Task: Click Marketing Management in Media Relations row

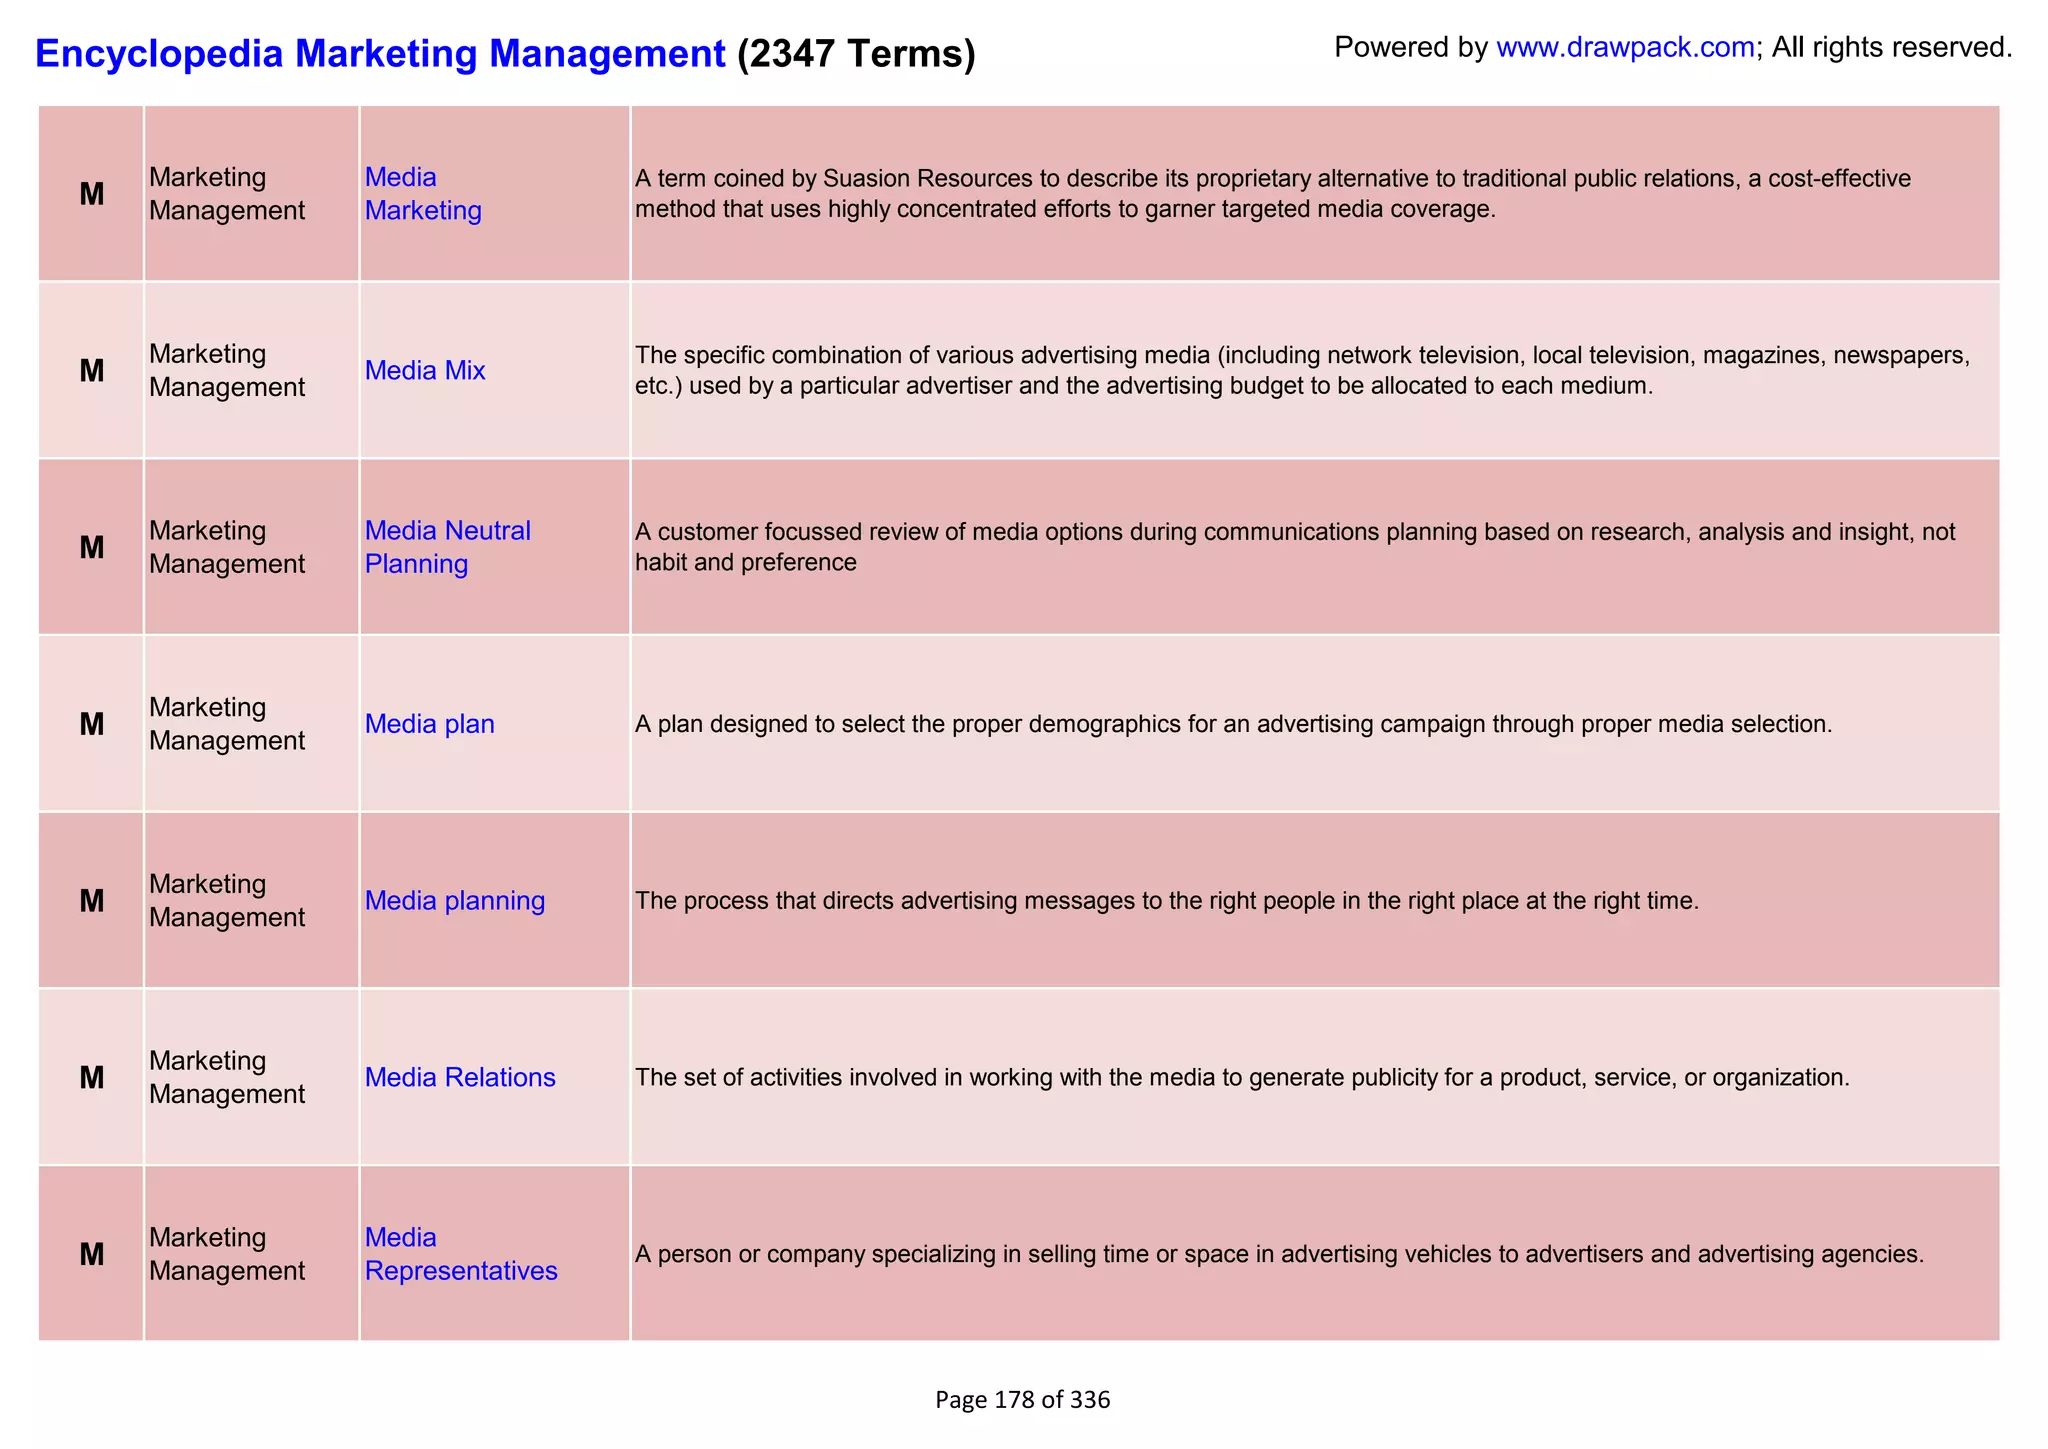Action: tap(227, 1077)
